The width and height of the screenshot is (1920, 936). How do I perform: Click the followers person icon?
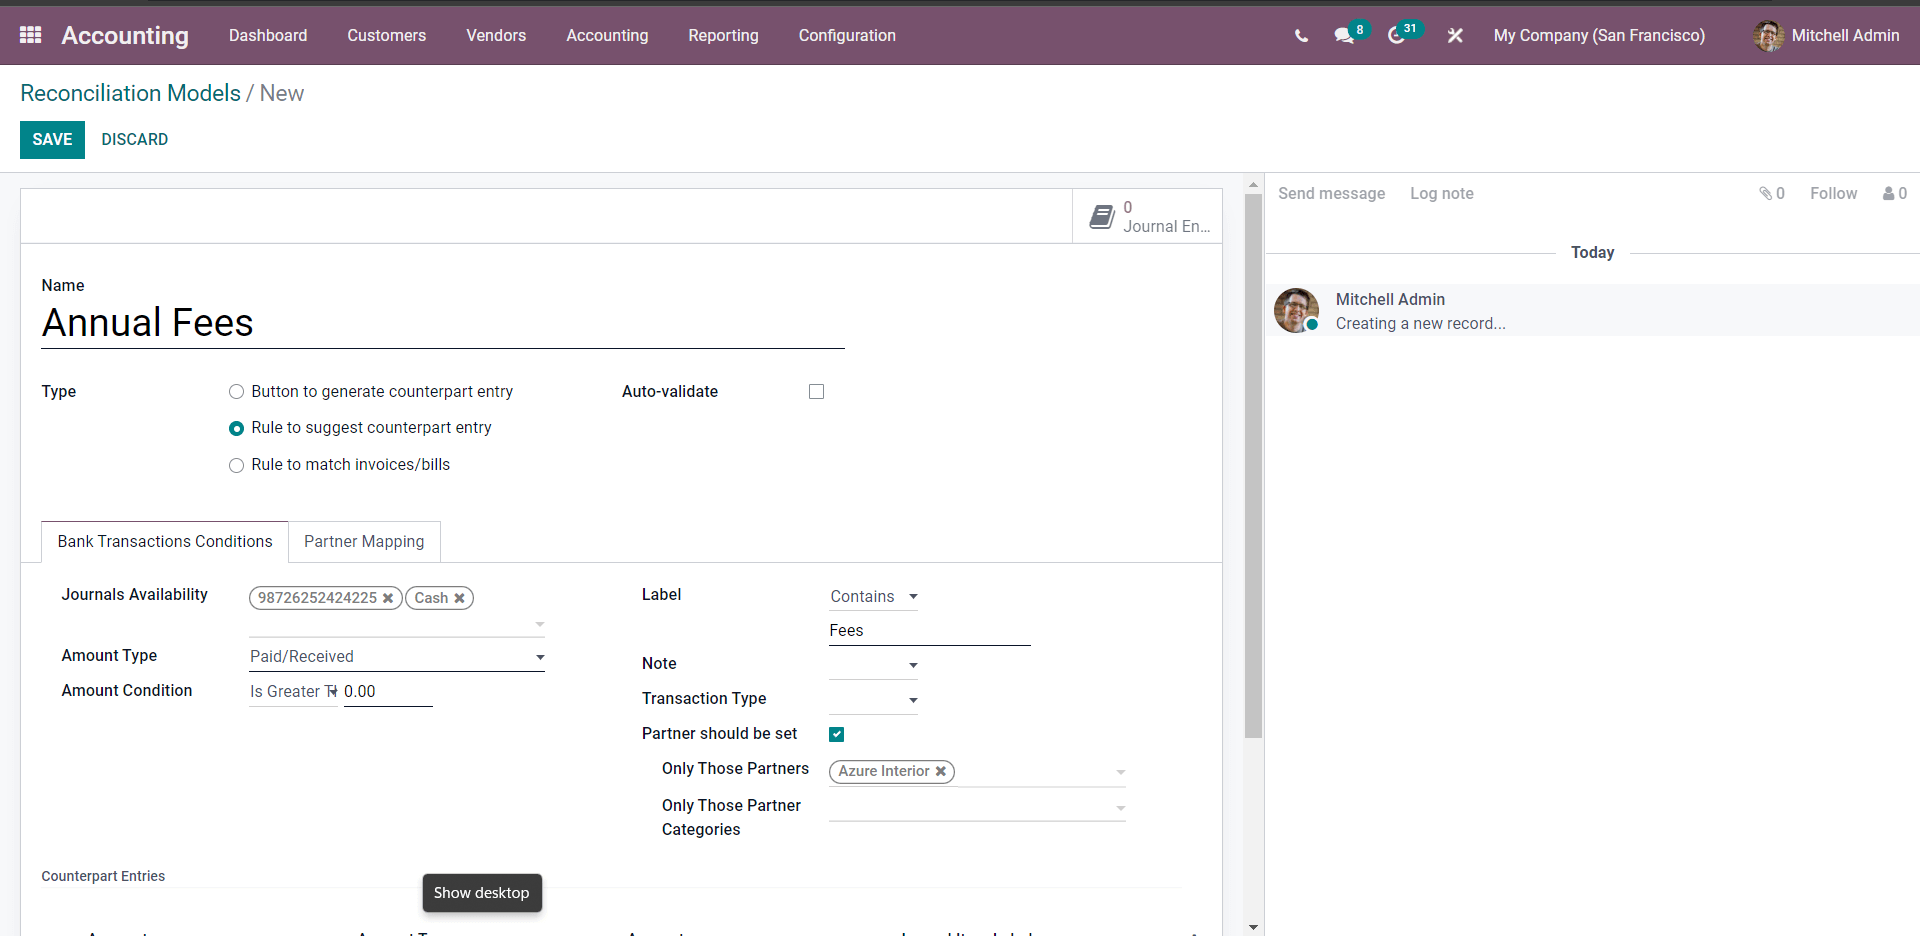coord(1889,193)
